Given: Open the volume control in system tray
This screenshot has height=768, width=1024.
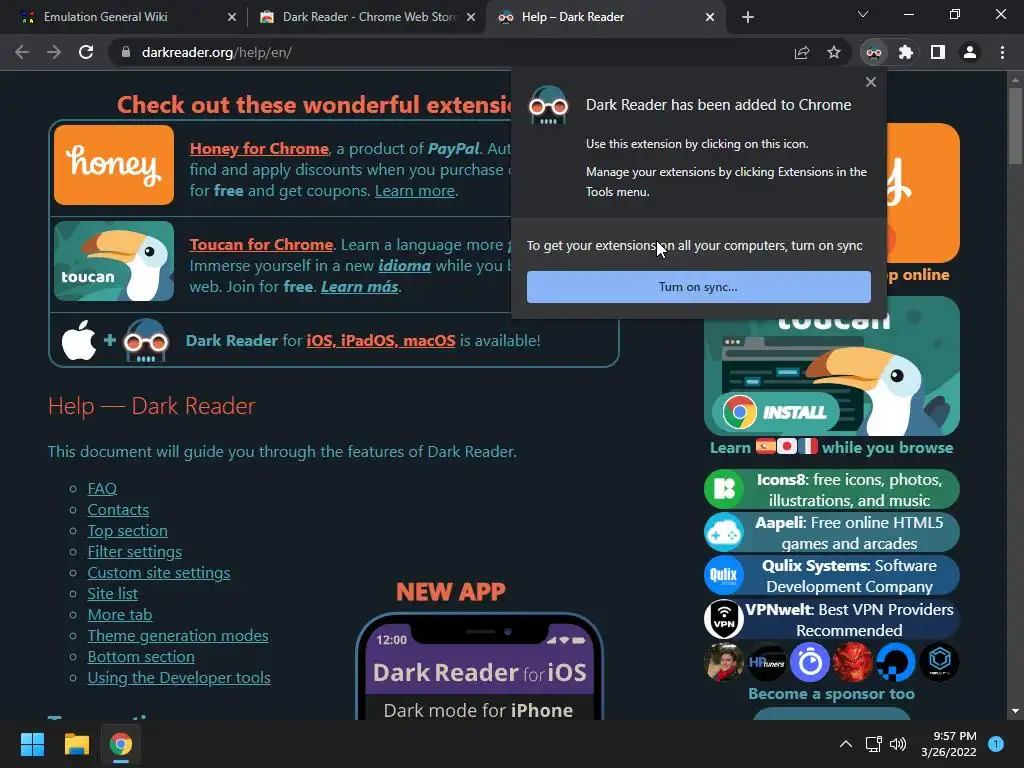Looking at the screenshot, I should click(899, 744).
